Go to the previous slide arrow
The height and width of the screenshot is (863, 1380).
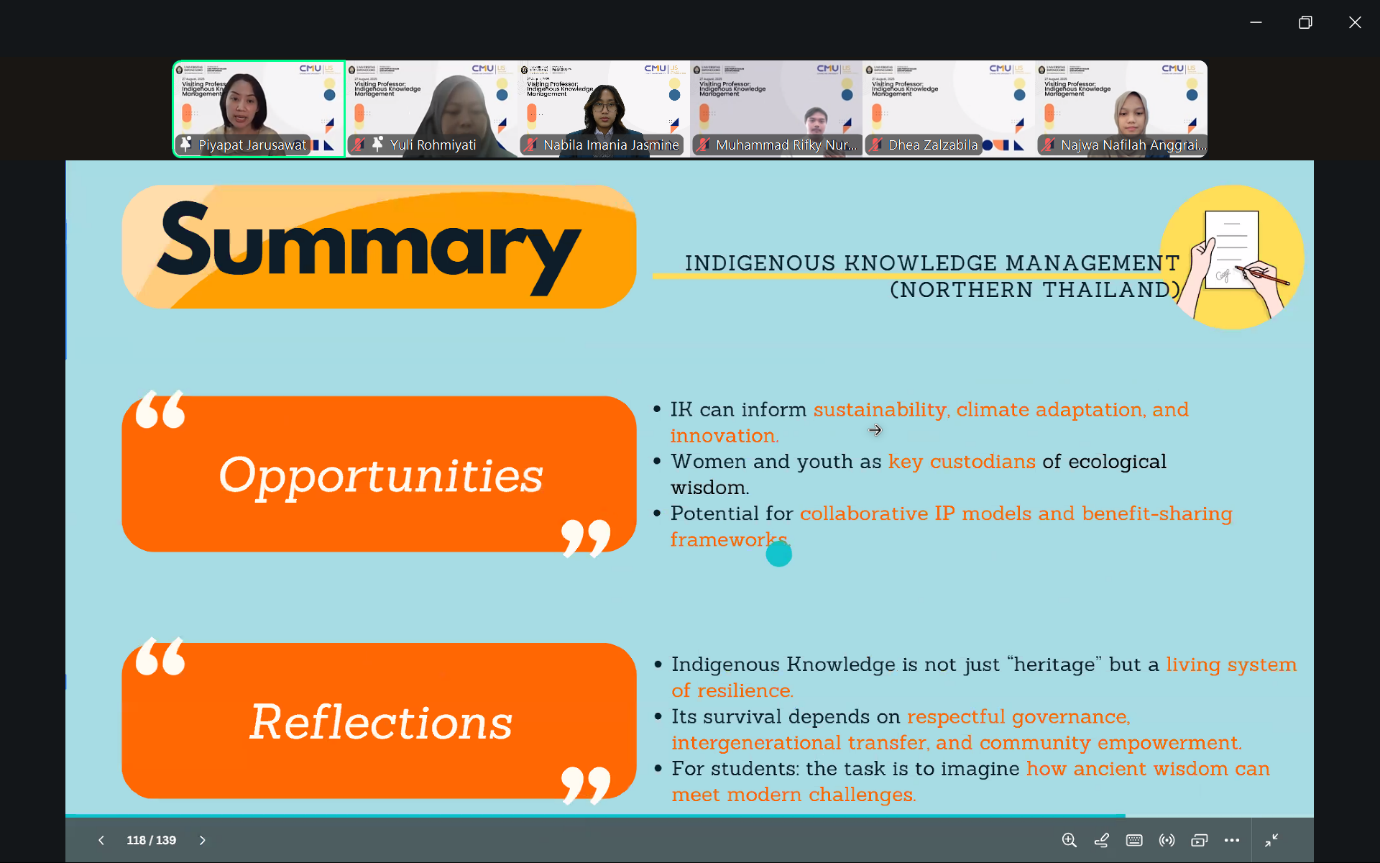(x=101, y=840)
